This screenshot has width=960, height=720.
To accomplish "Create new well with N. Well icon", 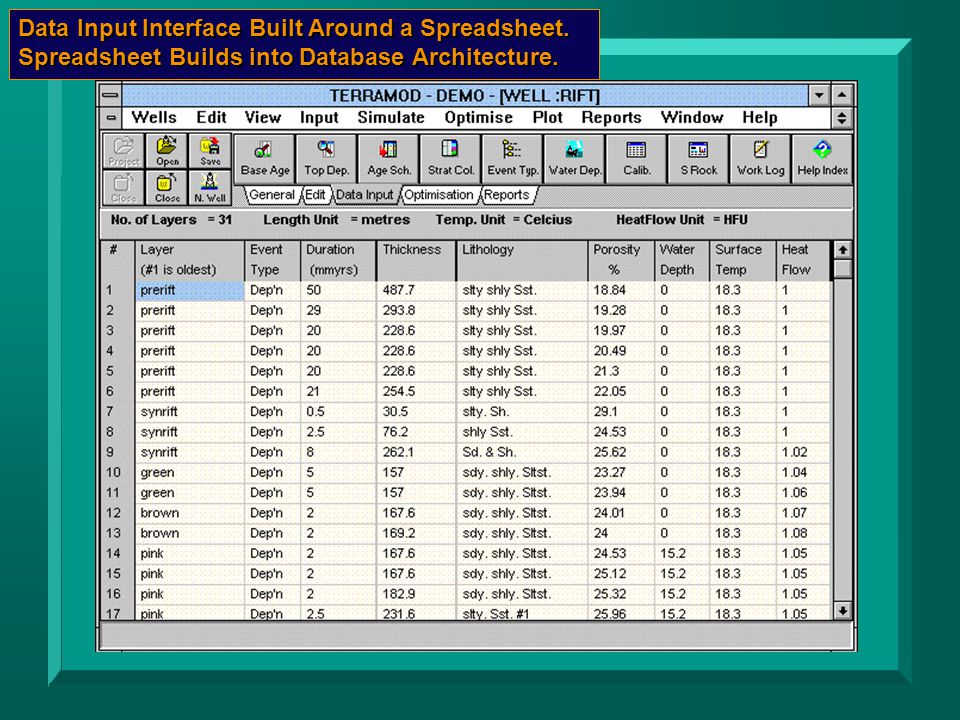I will [x=210, y=187].
